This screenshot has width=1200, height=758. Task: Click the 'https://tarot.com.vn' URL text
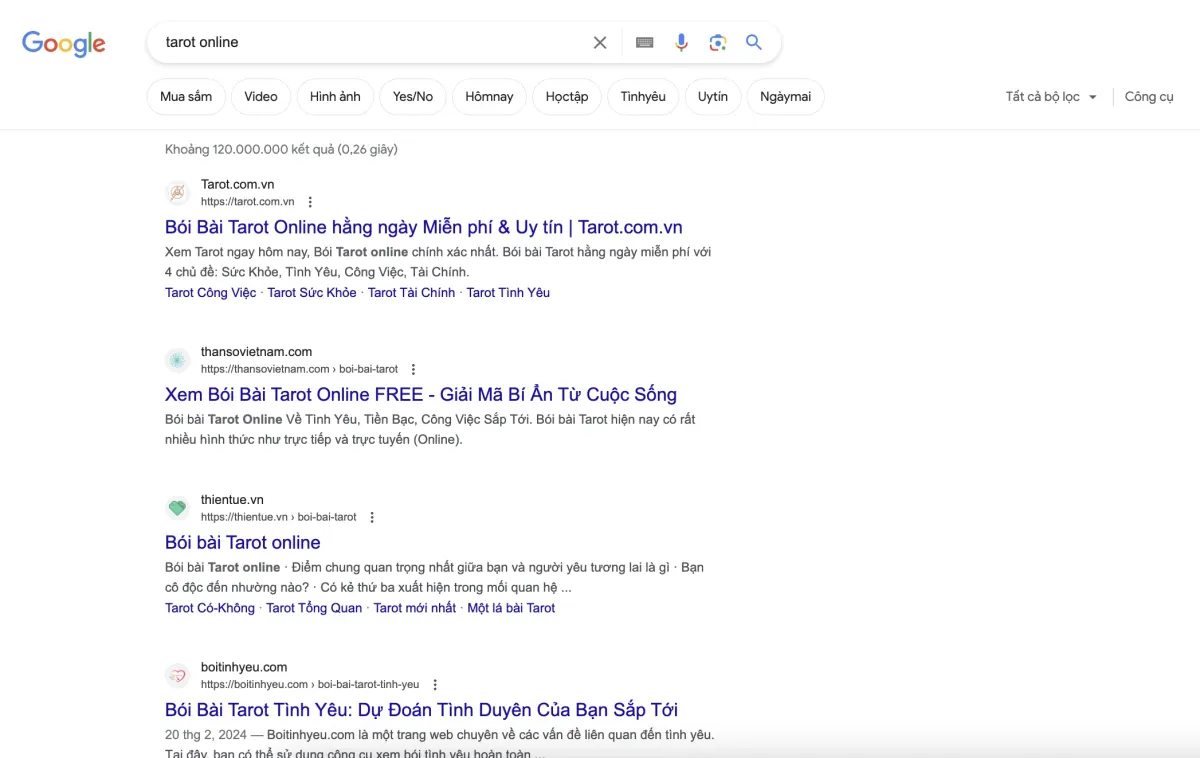click(248, 202)
